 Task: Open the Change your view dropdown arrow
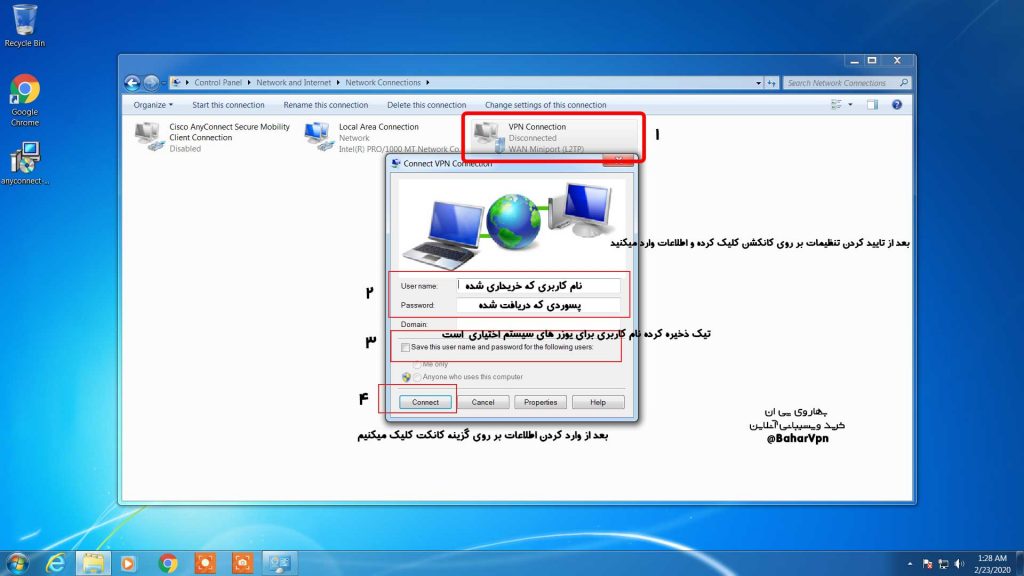coord(851,105)
